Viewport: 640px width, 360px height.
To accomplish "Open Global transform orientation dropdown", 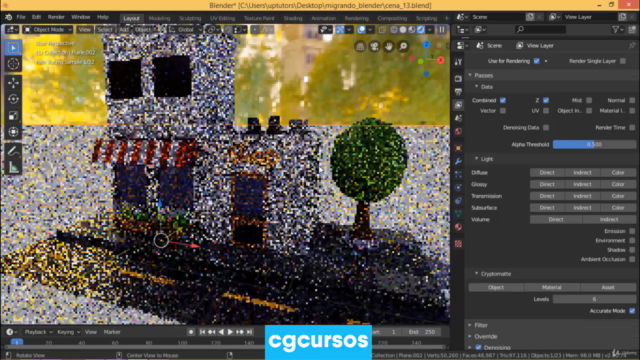I will coord(185,30).
